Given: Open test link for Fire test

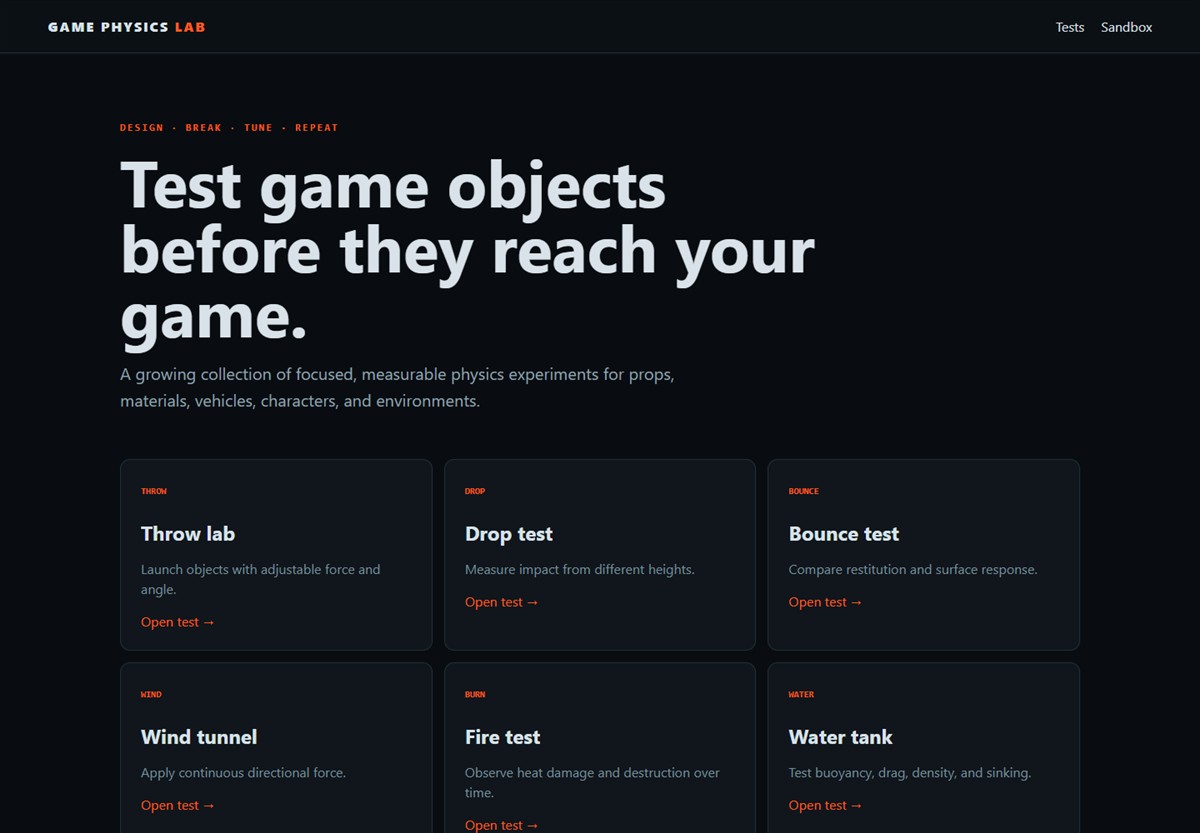Looking at the screenshot, I should (502, 825).
